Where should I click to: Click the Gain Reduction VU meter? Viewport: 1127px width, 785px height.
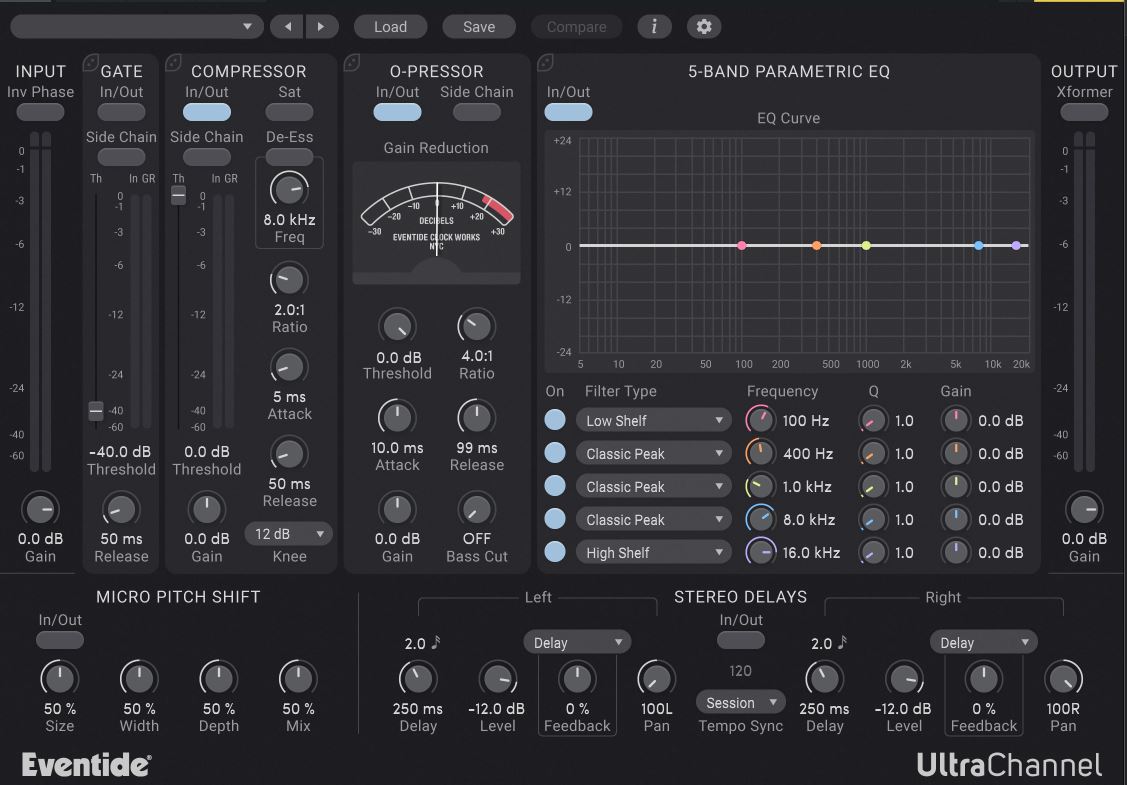pos(436,223)
